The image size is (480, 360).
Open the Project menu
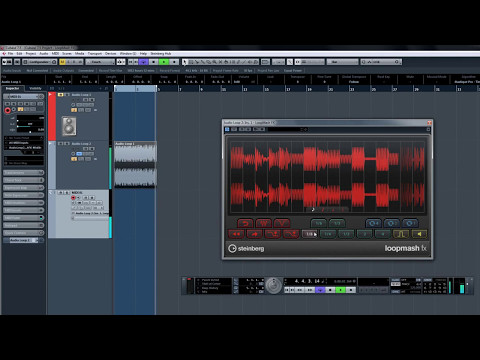31,54
